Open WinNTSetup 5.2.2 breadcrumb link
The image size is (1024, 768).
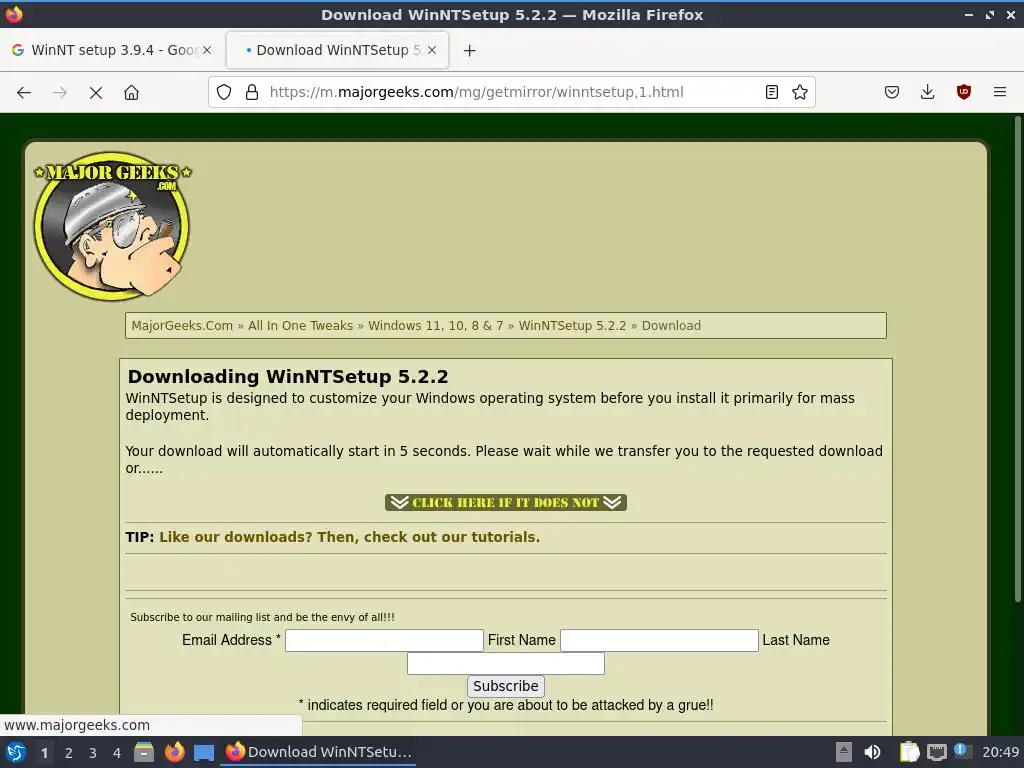(x=572, y=326)
